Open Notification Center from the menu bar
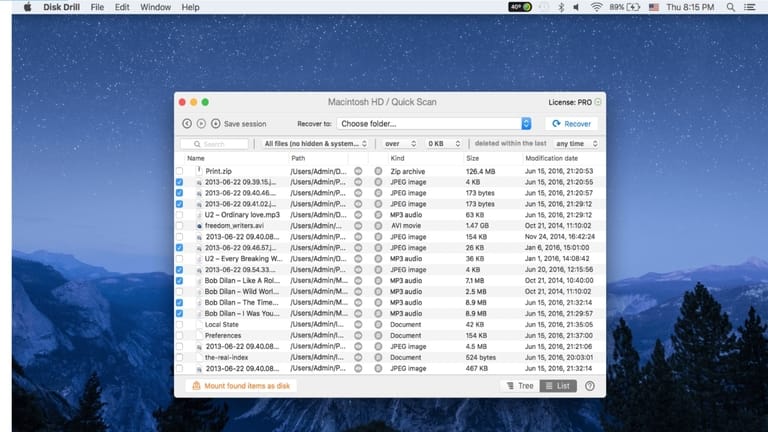The height and width of the screenshot is (432, 768). 750,7
